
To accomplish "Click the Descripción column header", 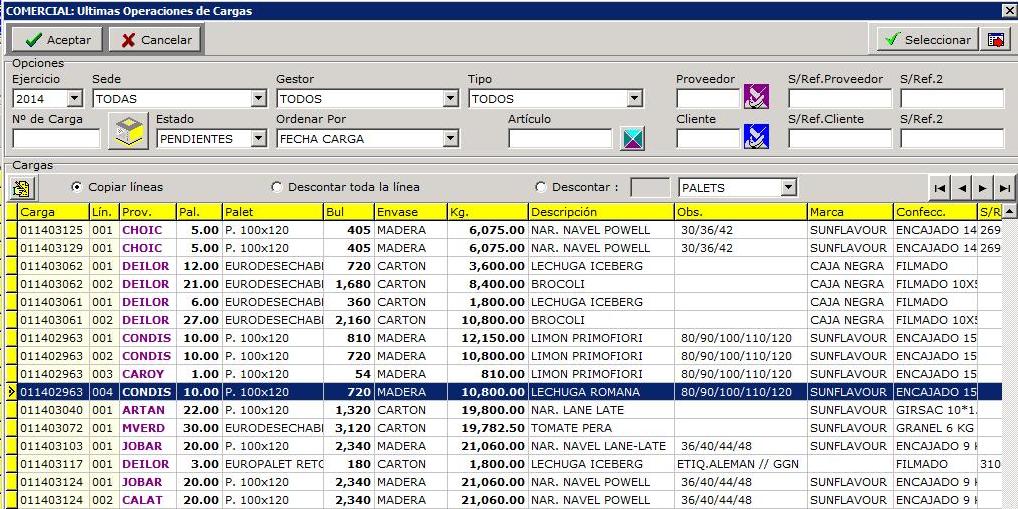I will [598, 212].
